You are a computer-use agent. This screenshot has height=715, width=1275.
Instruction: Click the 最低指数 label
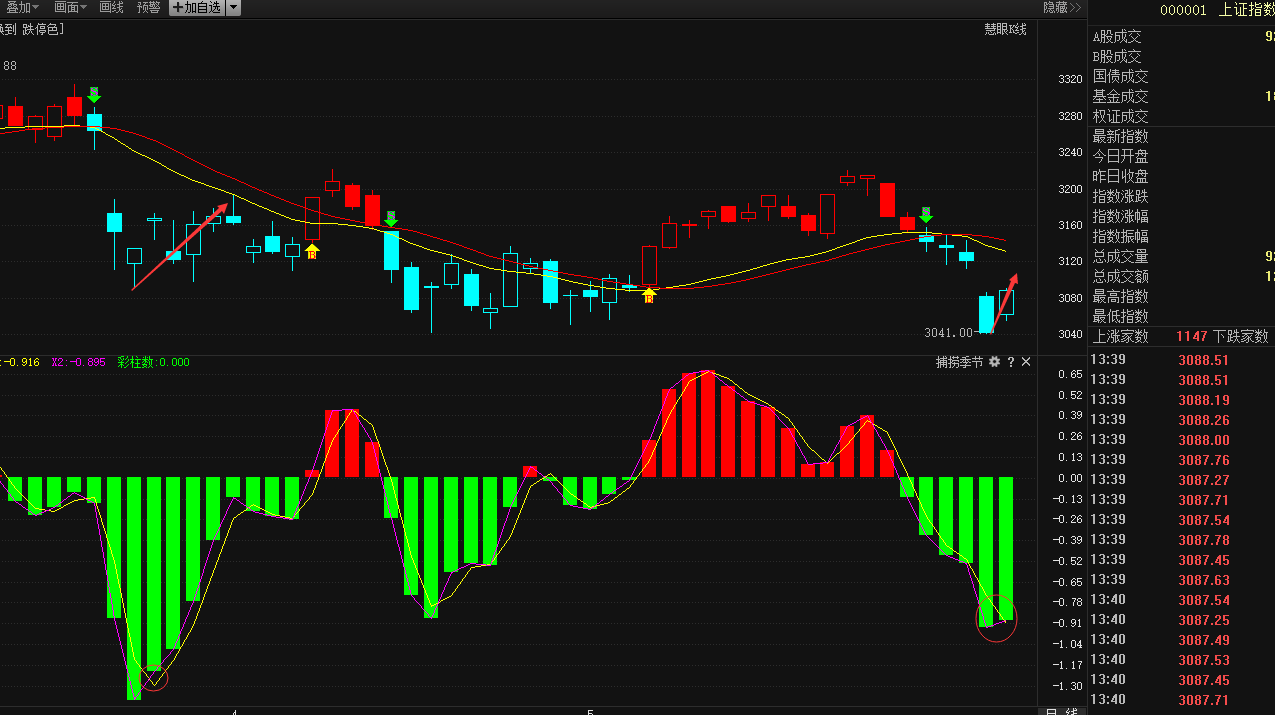point(1120,316)
